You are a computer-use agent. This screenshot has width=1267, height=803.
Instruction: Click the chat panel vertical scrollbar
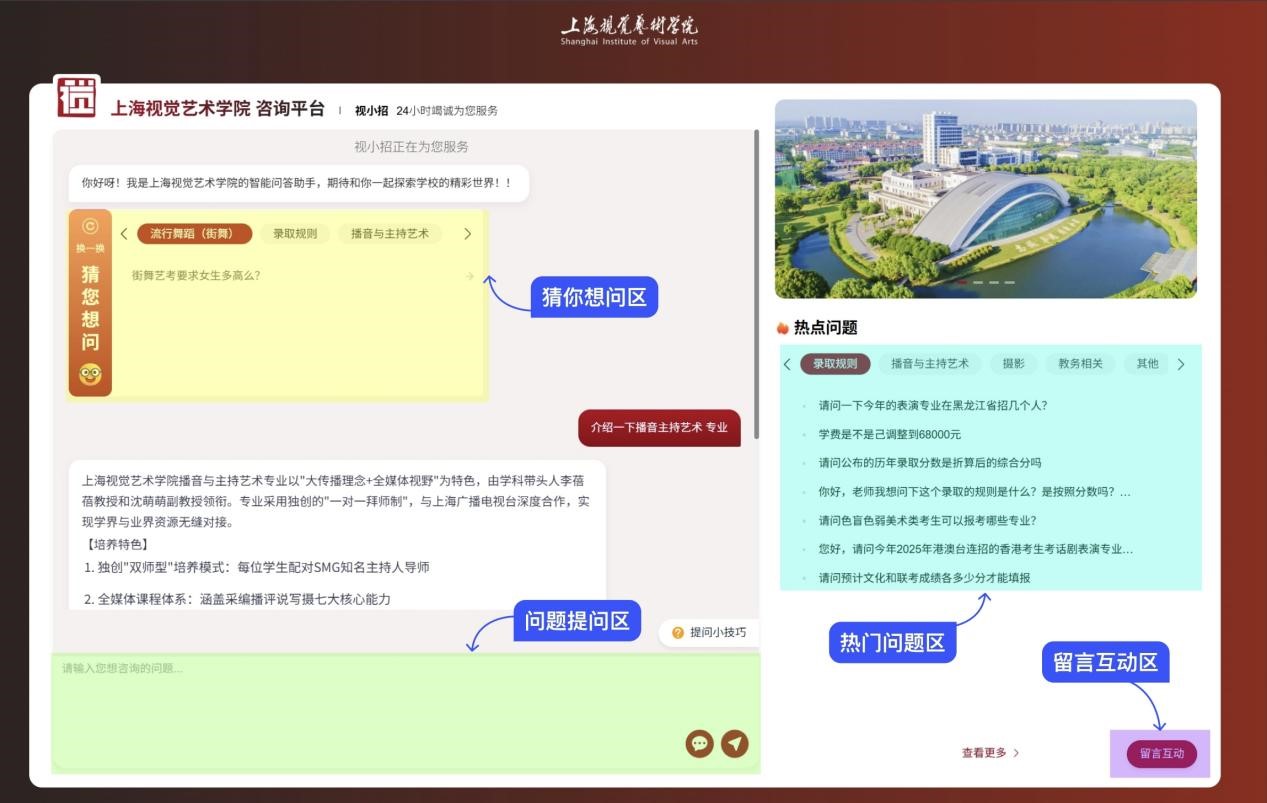pos(757,284)
